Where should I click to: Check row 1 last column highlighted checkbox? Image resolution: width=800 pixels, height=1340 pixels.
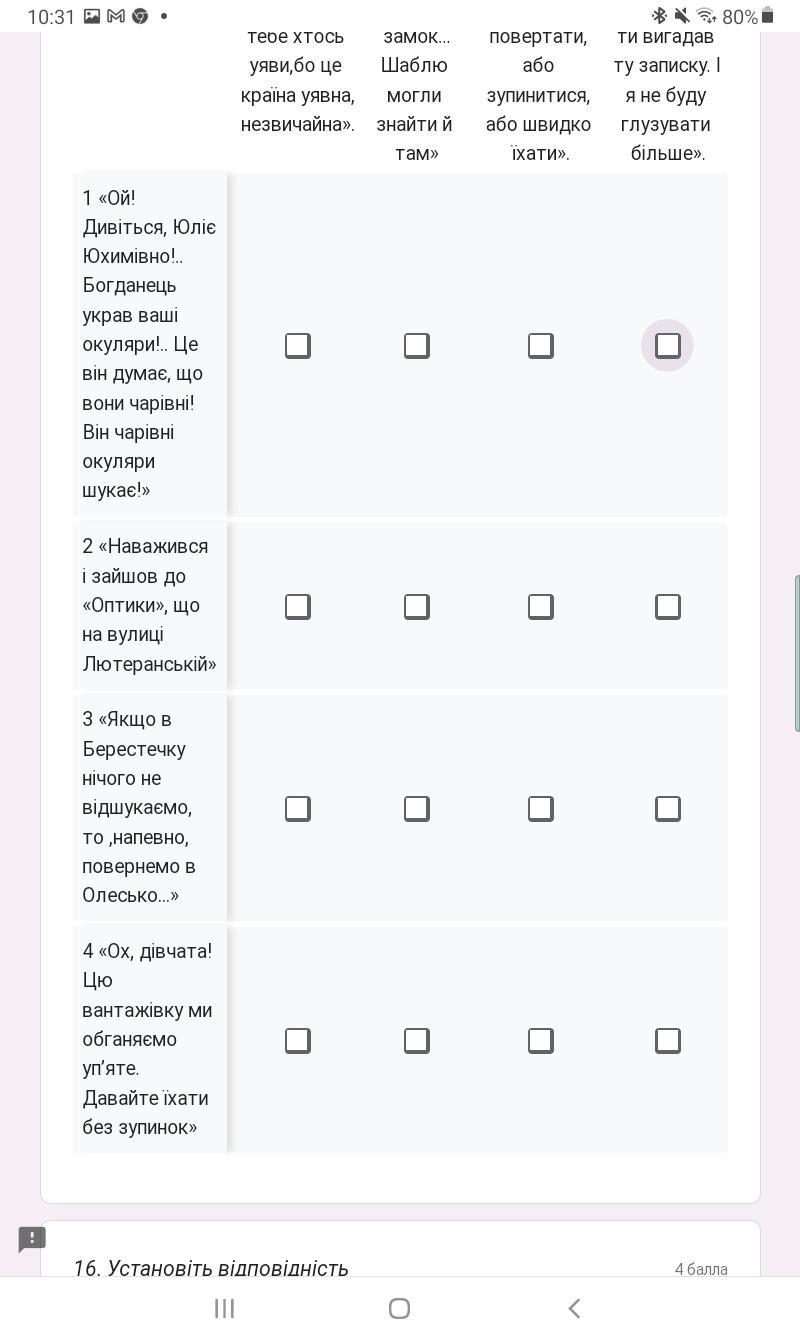pos(667,345)
